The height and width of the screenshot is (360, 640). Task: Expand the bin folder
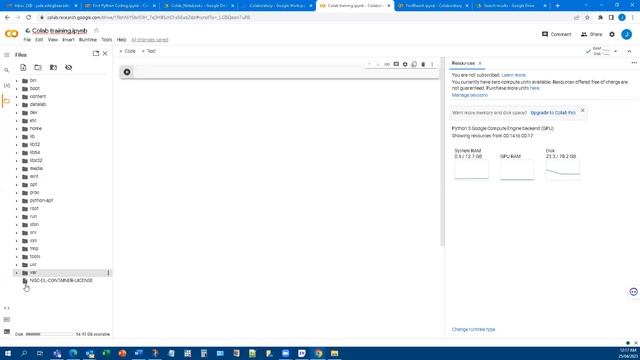(17, 80)
